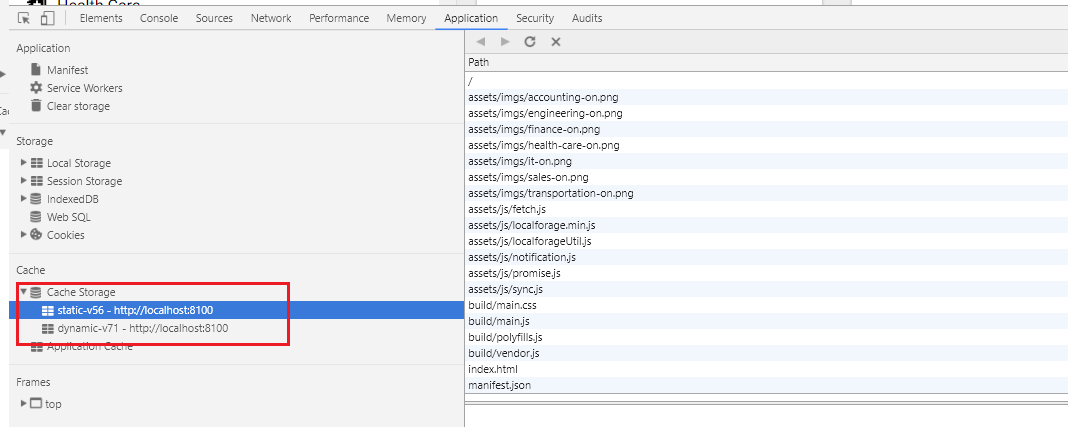Click the previous page arrow icon

pyautogui.click(x=480, y=42)
